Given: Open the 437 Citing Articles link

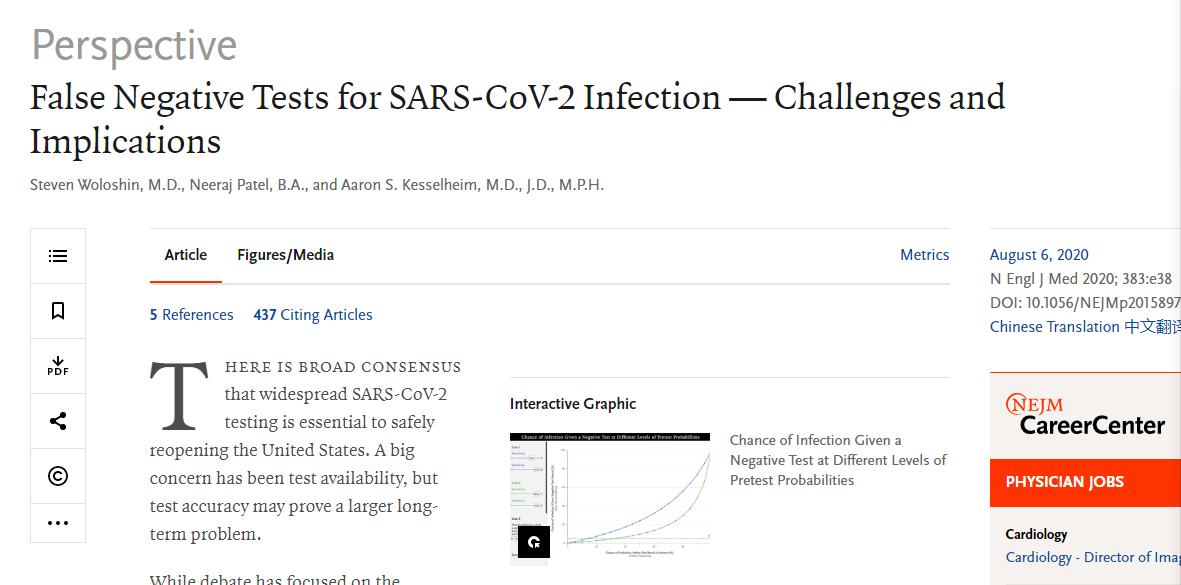Looking at the screenshot, I should pos(313,315).
